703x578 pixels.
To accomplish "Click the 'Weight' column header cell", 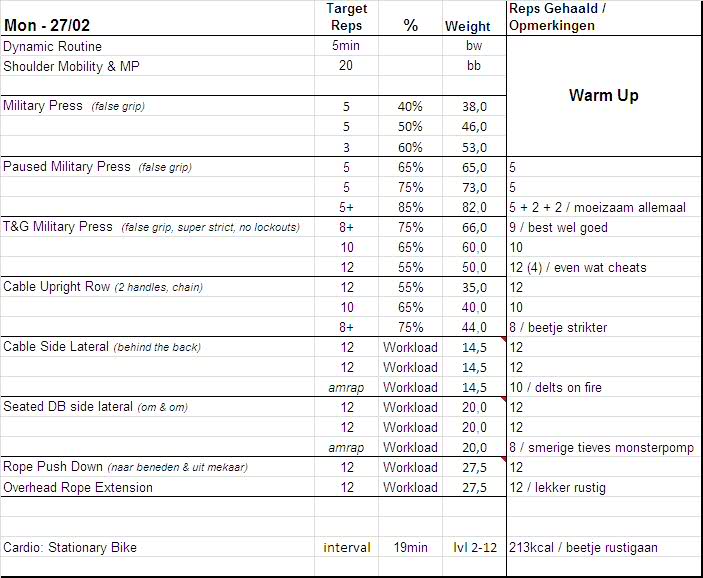I will coord(468,26).
